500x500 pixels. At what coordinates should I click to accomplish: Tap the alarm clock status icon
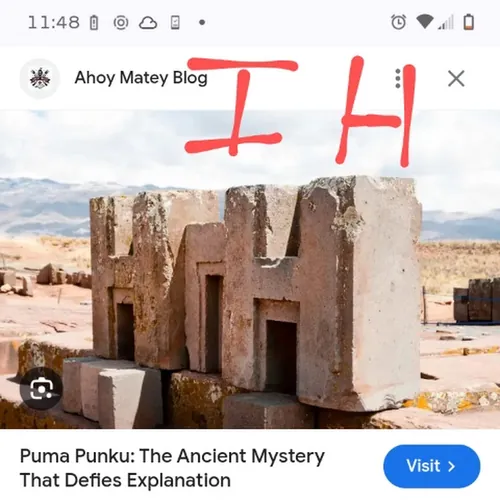398,22
